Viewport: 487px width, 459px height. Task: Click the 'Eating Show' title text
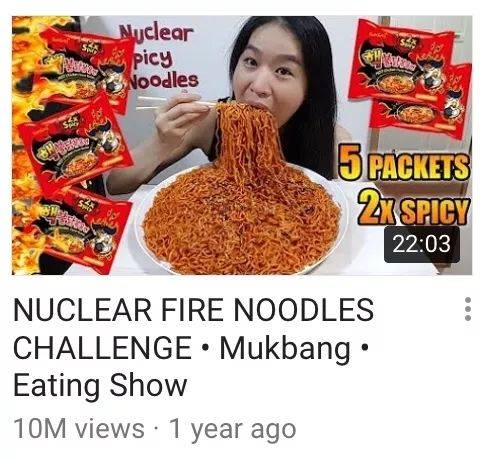point(100,386)
